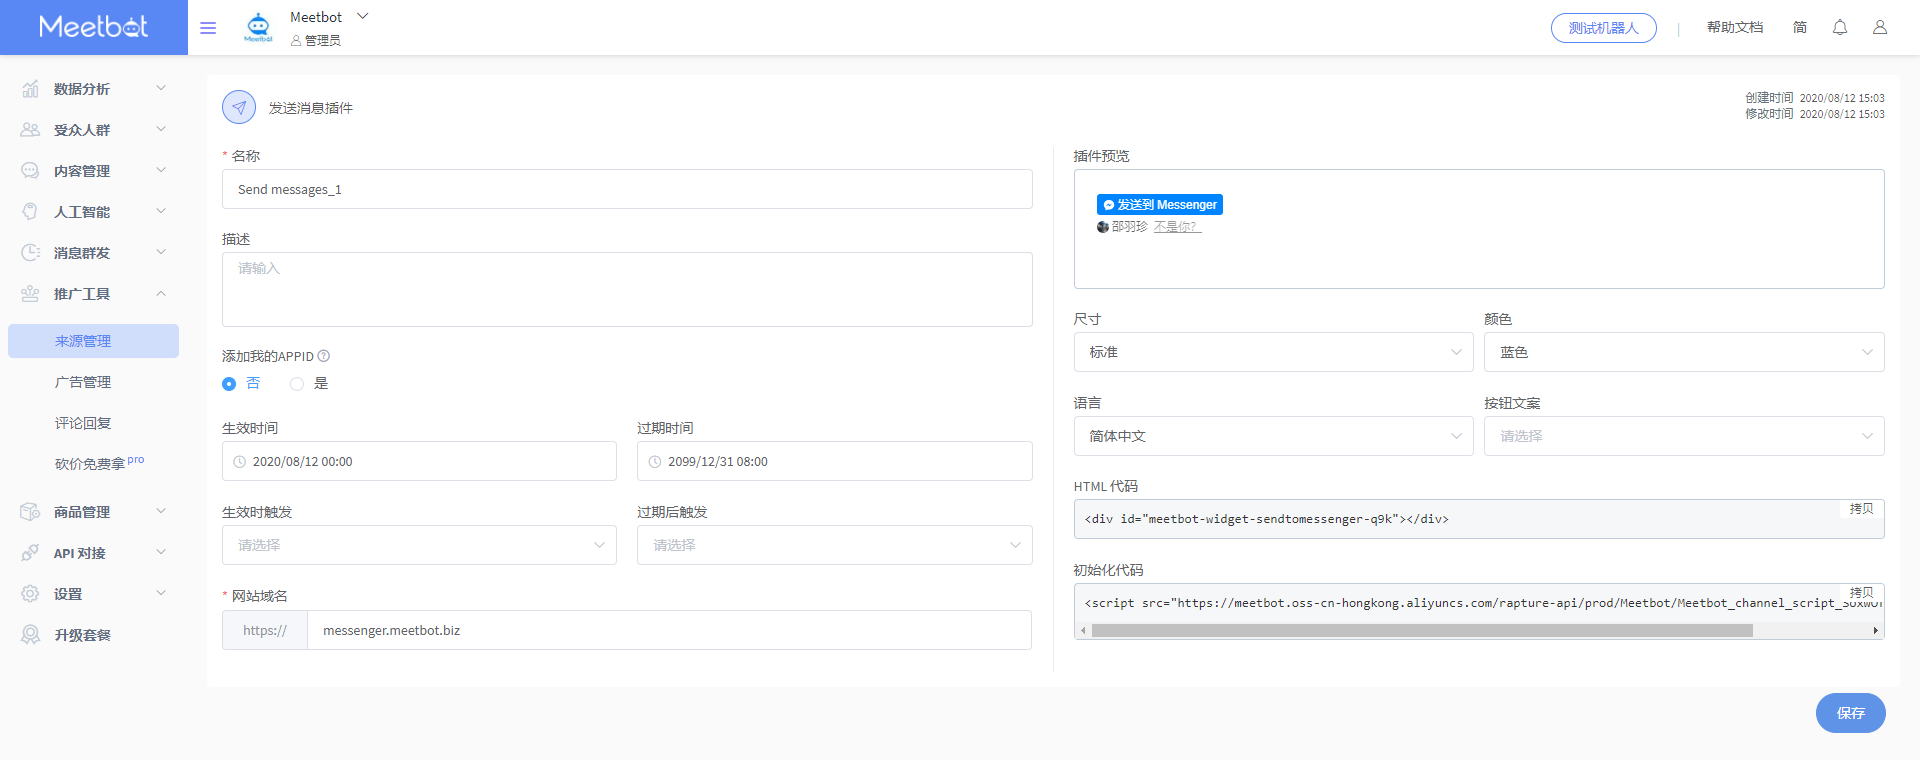Click the 消息群发 clock icon
Screen dimensions: 1920x760
[30, 253]
